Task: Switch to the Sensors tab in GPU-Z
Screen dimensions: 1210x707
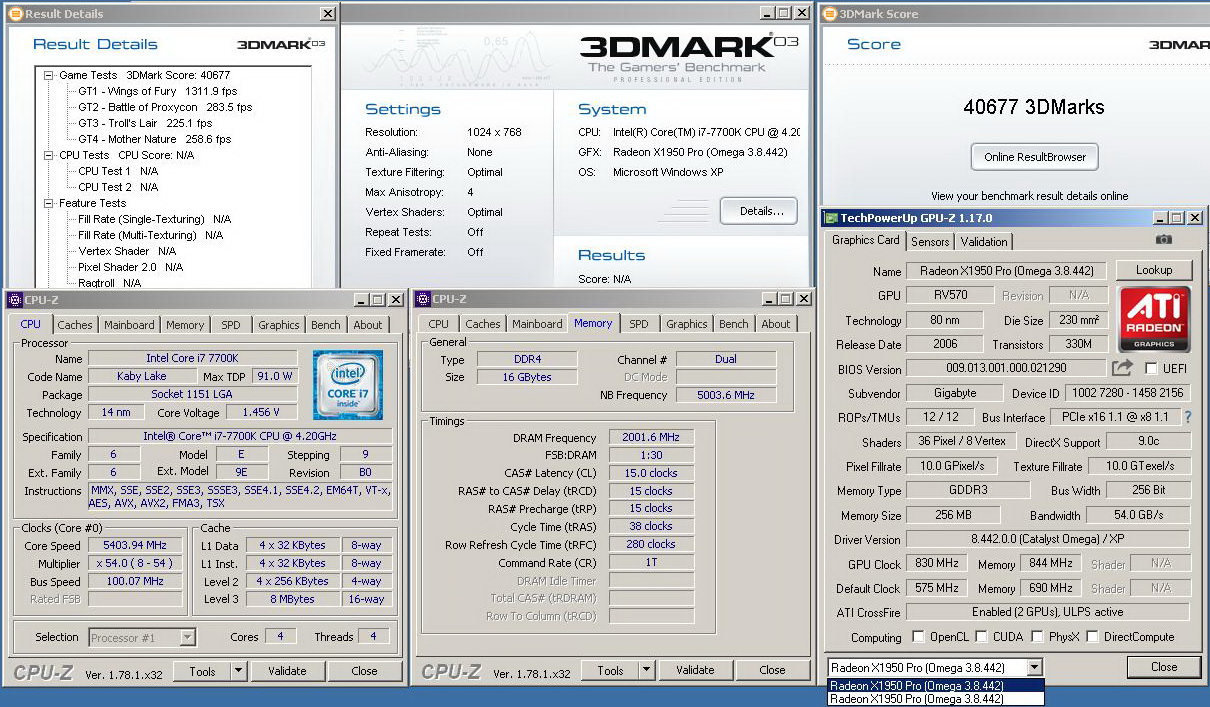Action: (930, 241)
